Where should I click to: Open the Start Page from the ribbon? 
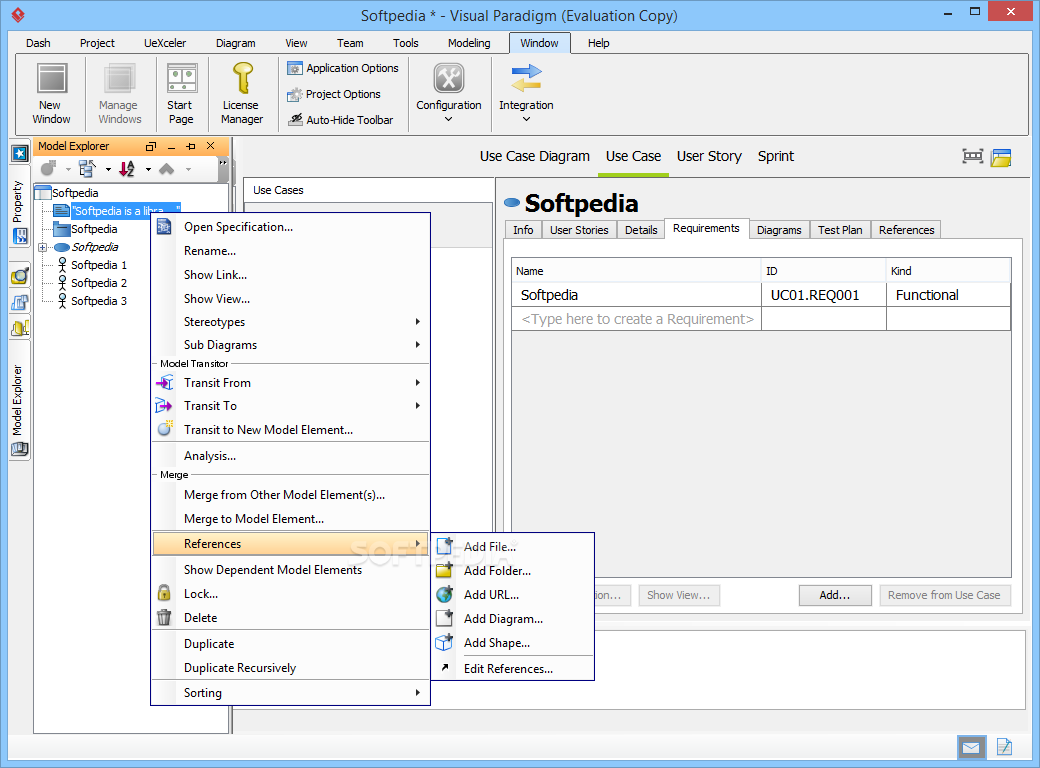click(181, 94)
